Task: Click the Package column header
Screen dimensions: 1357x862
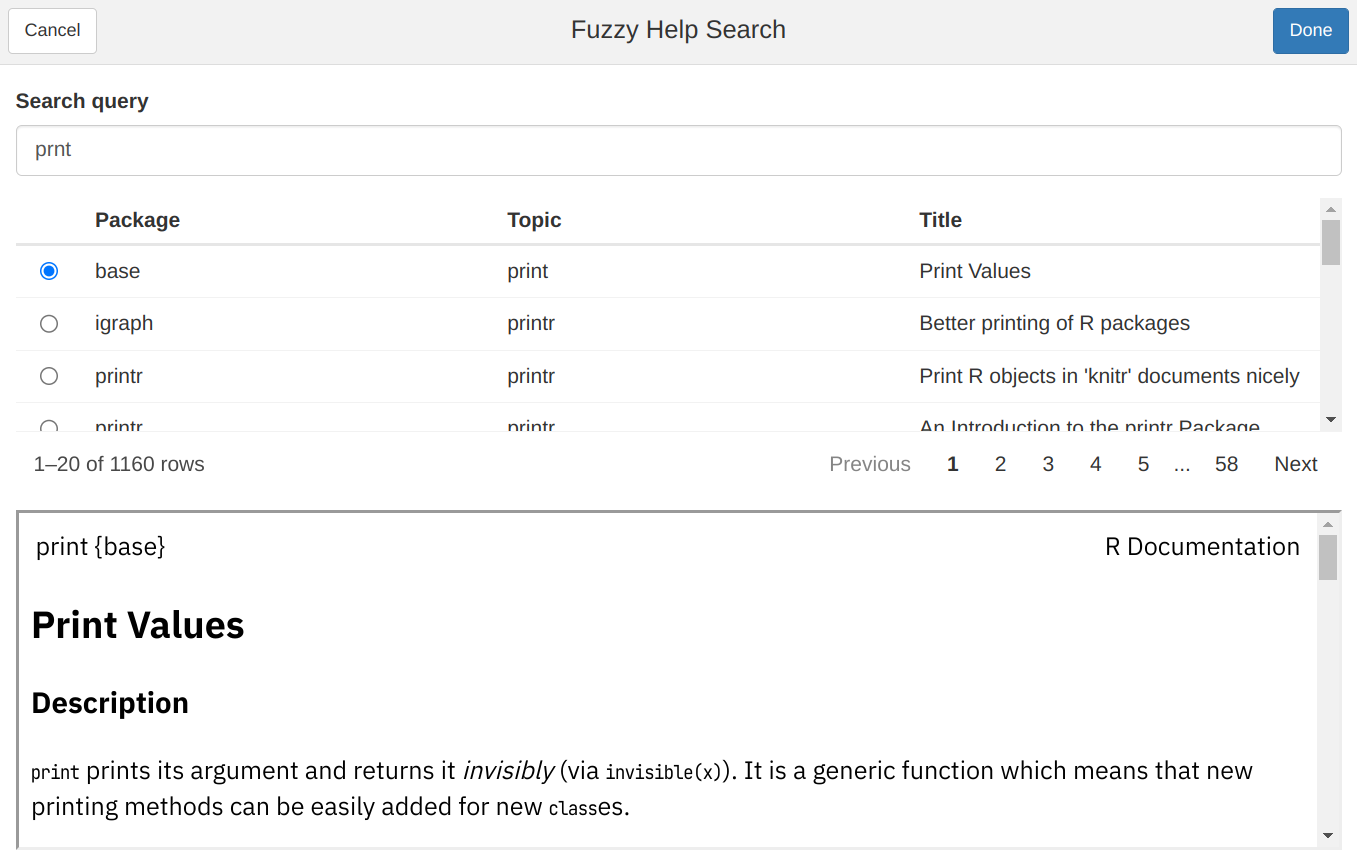Action: click(x=137, y=220)
